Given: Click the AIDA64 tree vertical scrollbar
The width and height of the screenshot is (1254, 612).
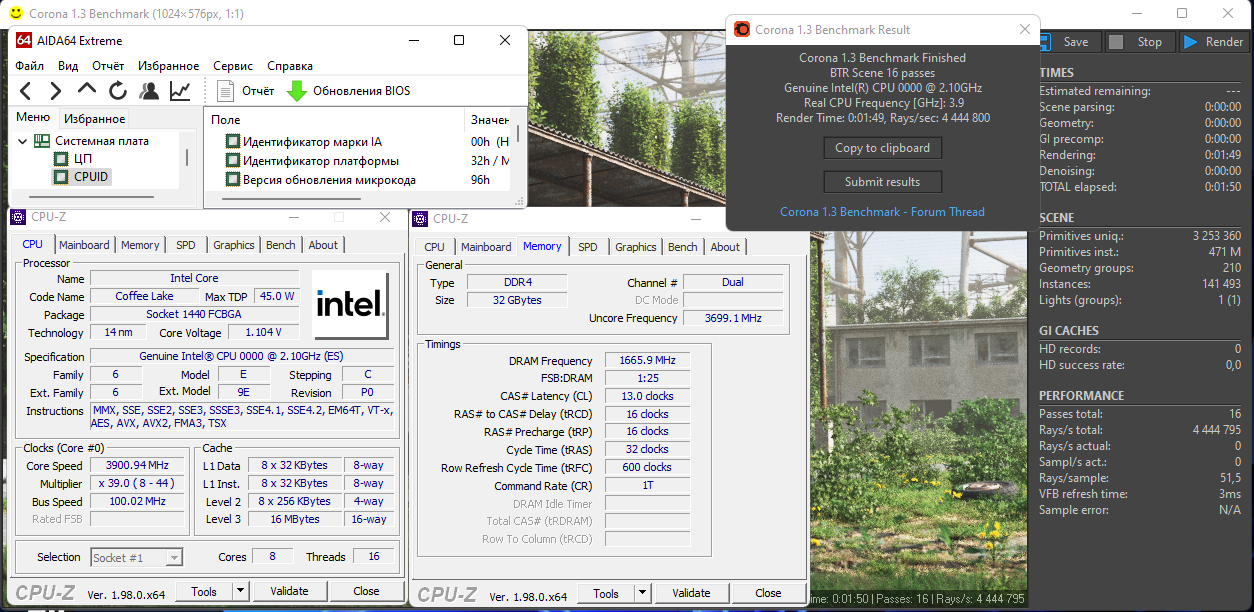Looking at the screenshot, I should (x=187, y=158).
